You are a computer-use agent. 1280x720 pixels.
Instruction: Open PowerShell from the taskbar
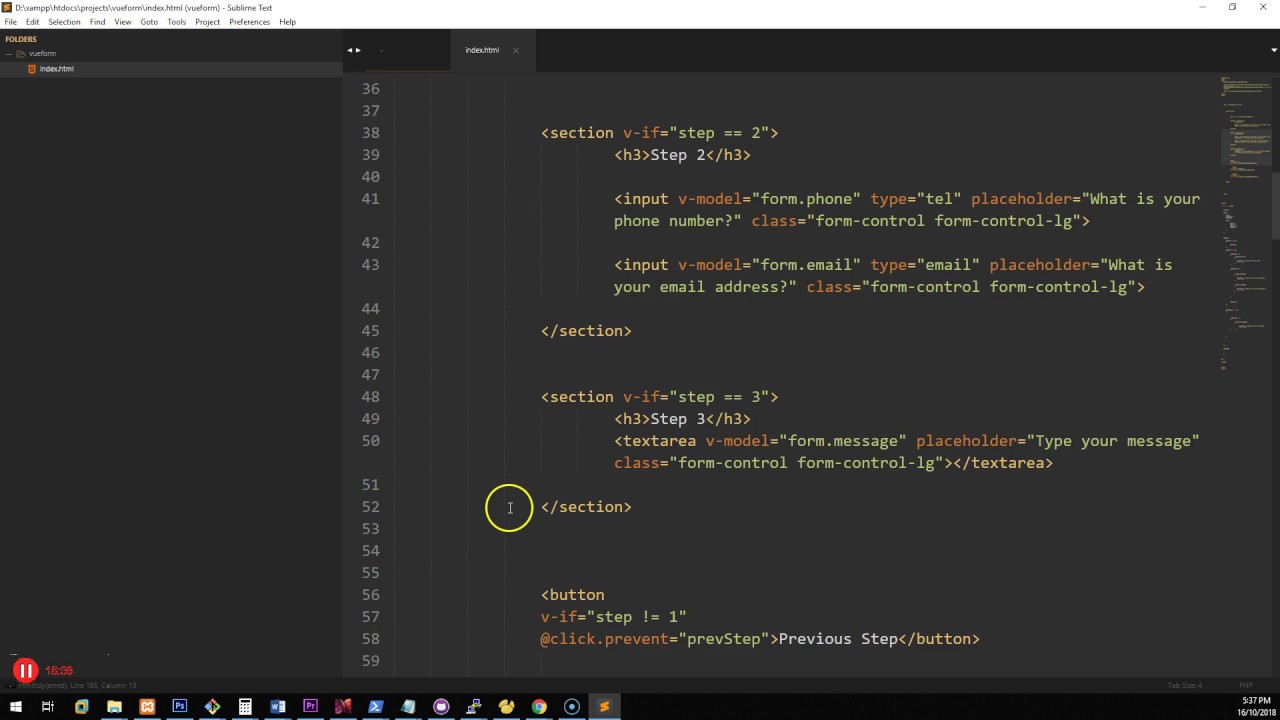pyautogui.click(x=376, y=707)
